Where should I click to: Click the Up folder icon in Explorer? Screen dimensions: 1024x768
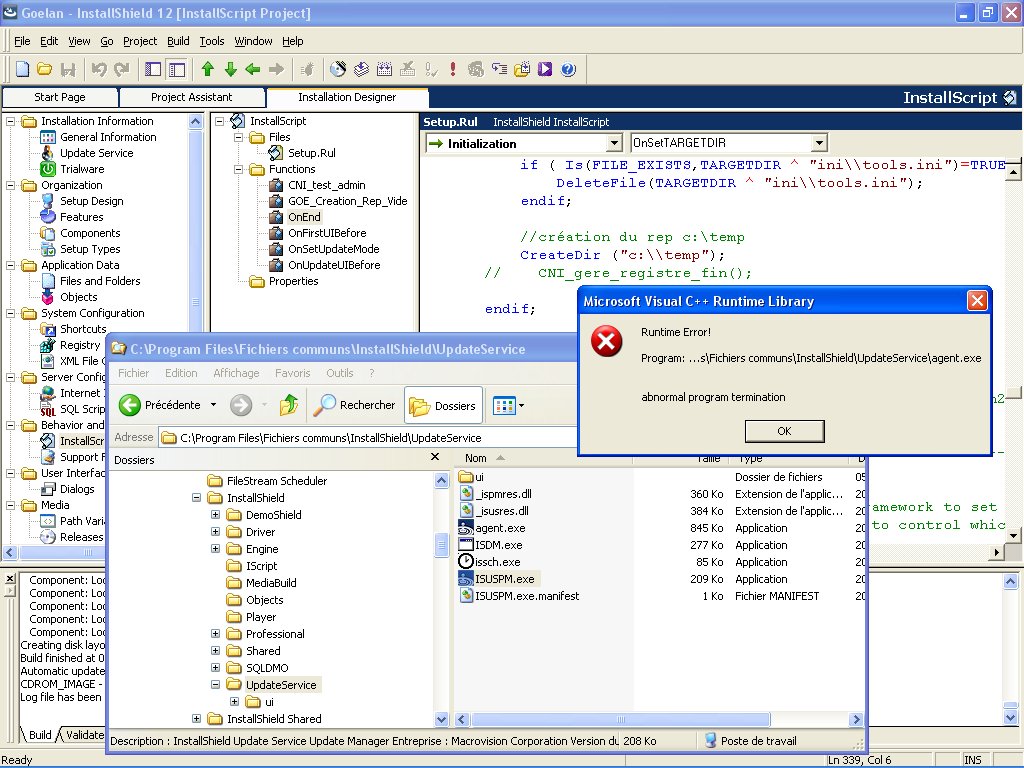(289, 405)
